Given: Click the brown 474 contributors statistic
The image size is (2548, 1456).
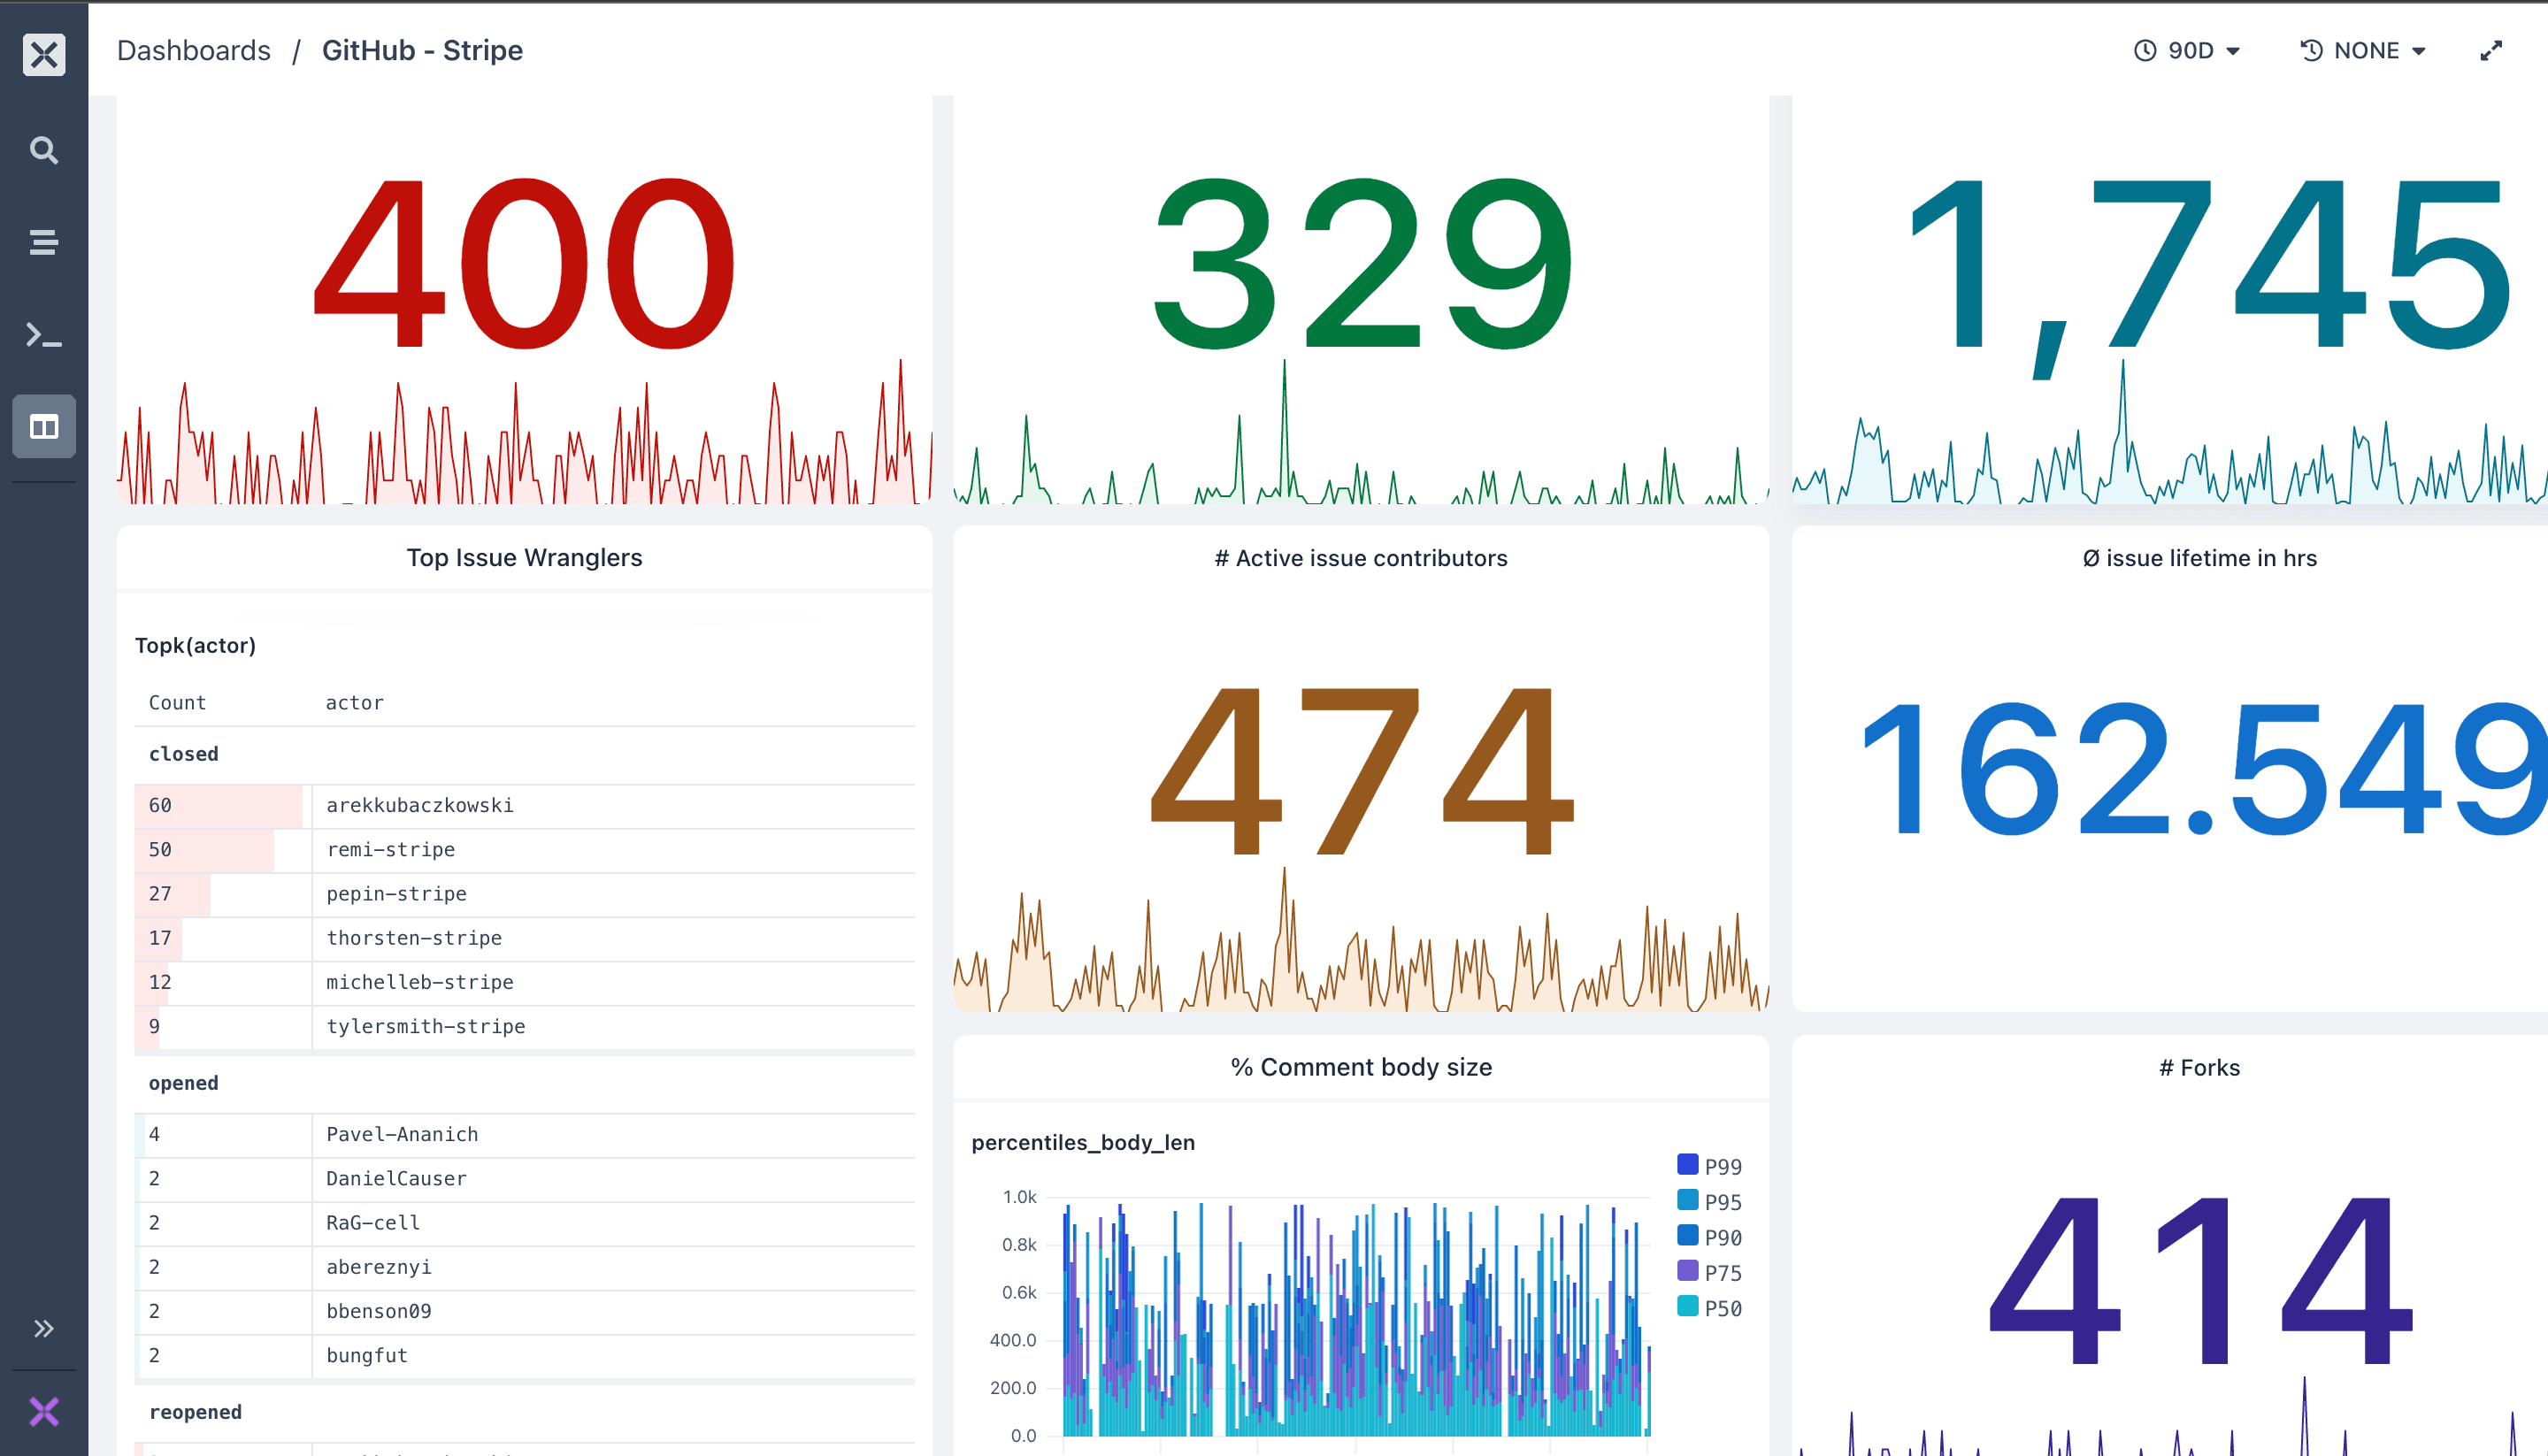Looking at the screenshot, I should click(1361, 771).
